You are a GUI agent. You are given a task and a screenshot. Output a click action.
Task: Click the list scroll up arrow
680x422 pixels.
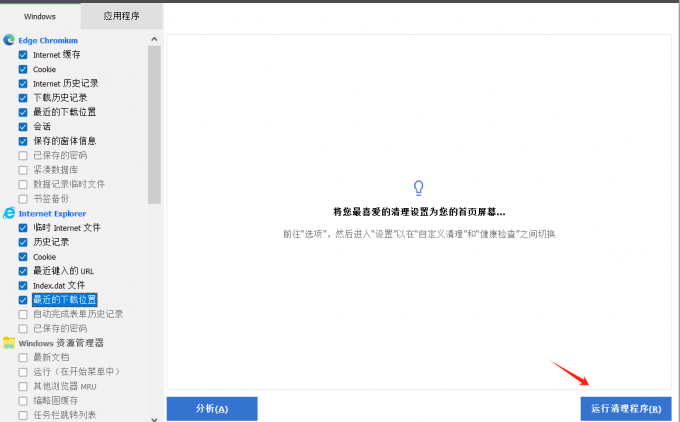click(154, 39)
